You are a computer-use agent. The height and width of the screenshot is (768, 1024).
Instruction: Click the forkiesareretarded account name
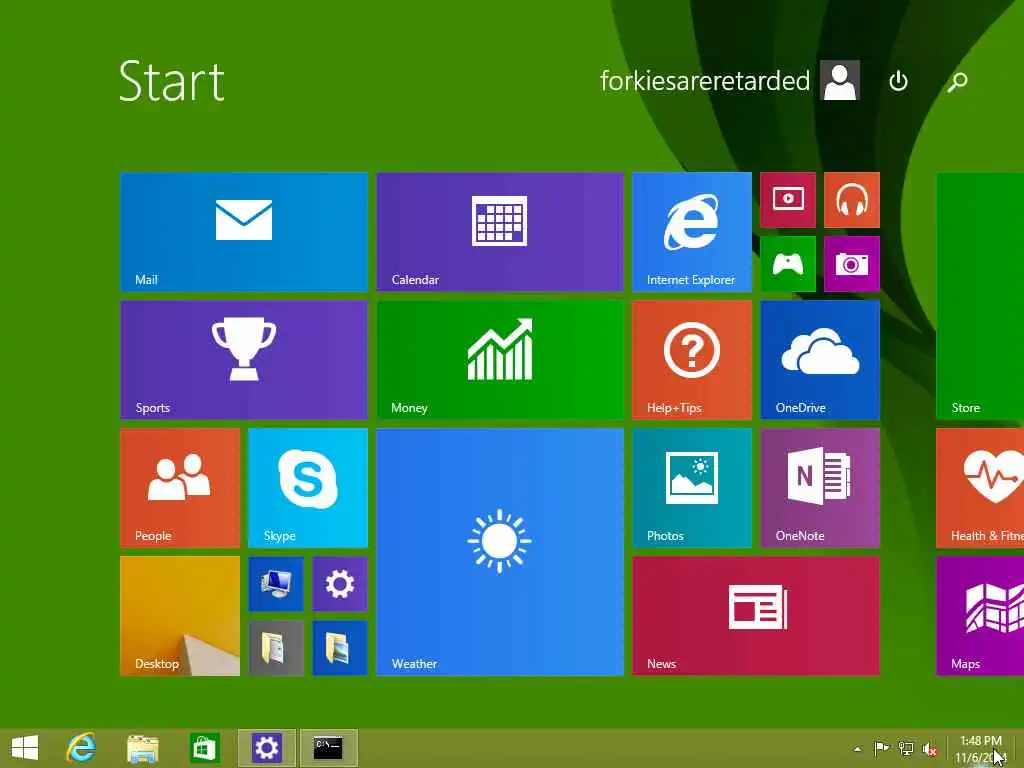(705, 81)
